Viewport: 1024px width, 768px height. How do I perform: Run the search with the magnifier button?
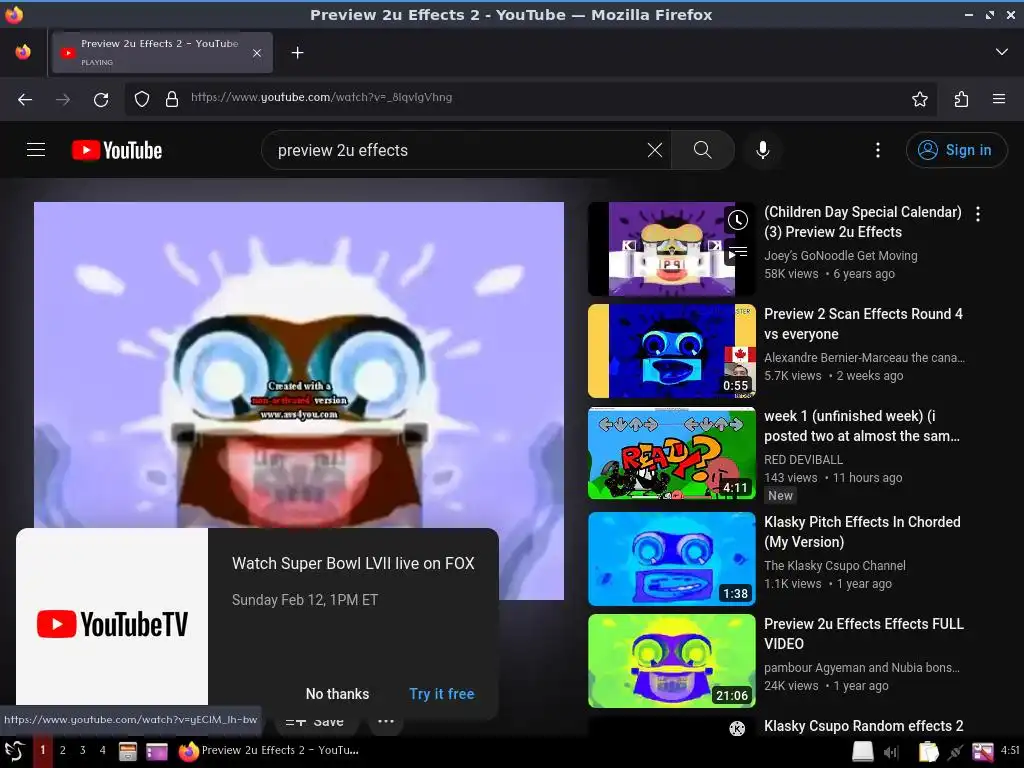[x=703, y=150]
